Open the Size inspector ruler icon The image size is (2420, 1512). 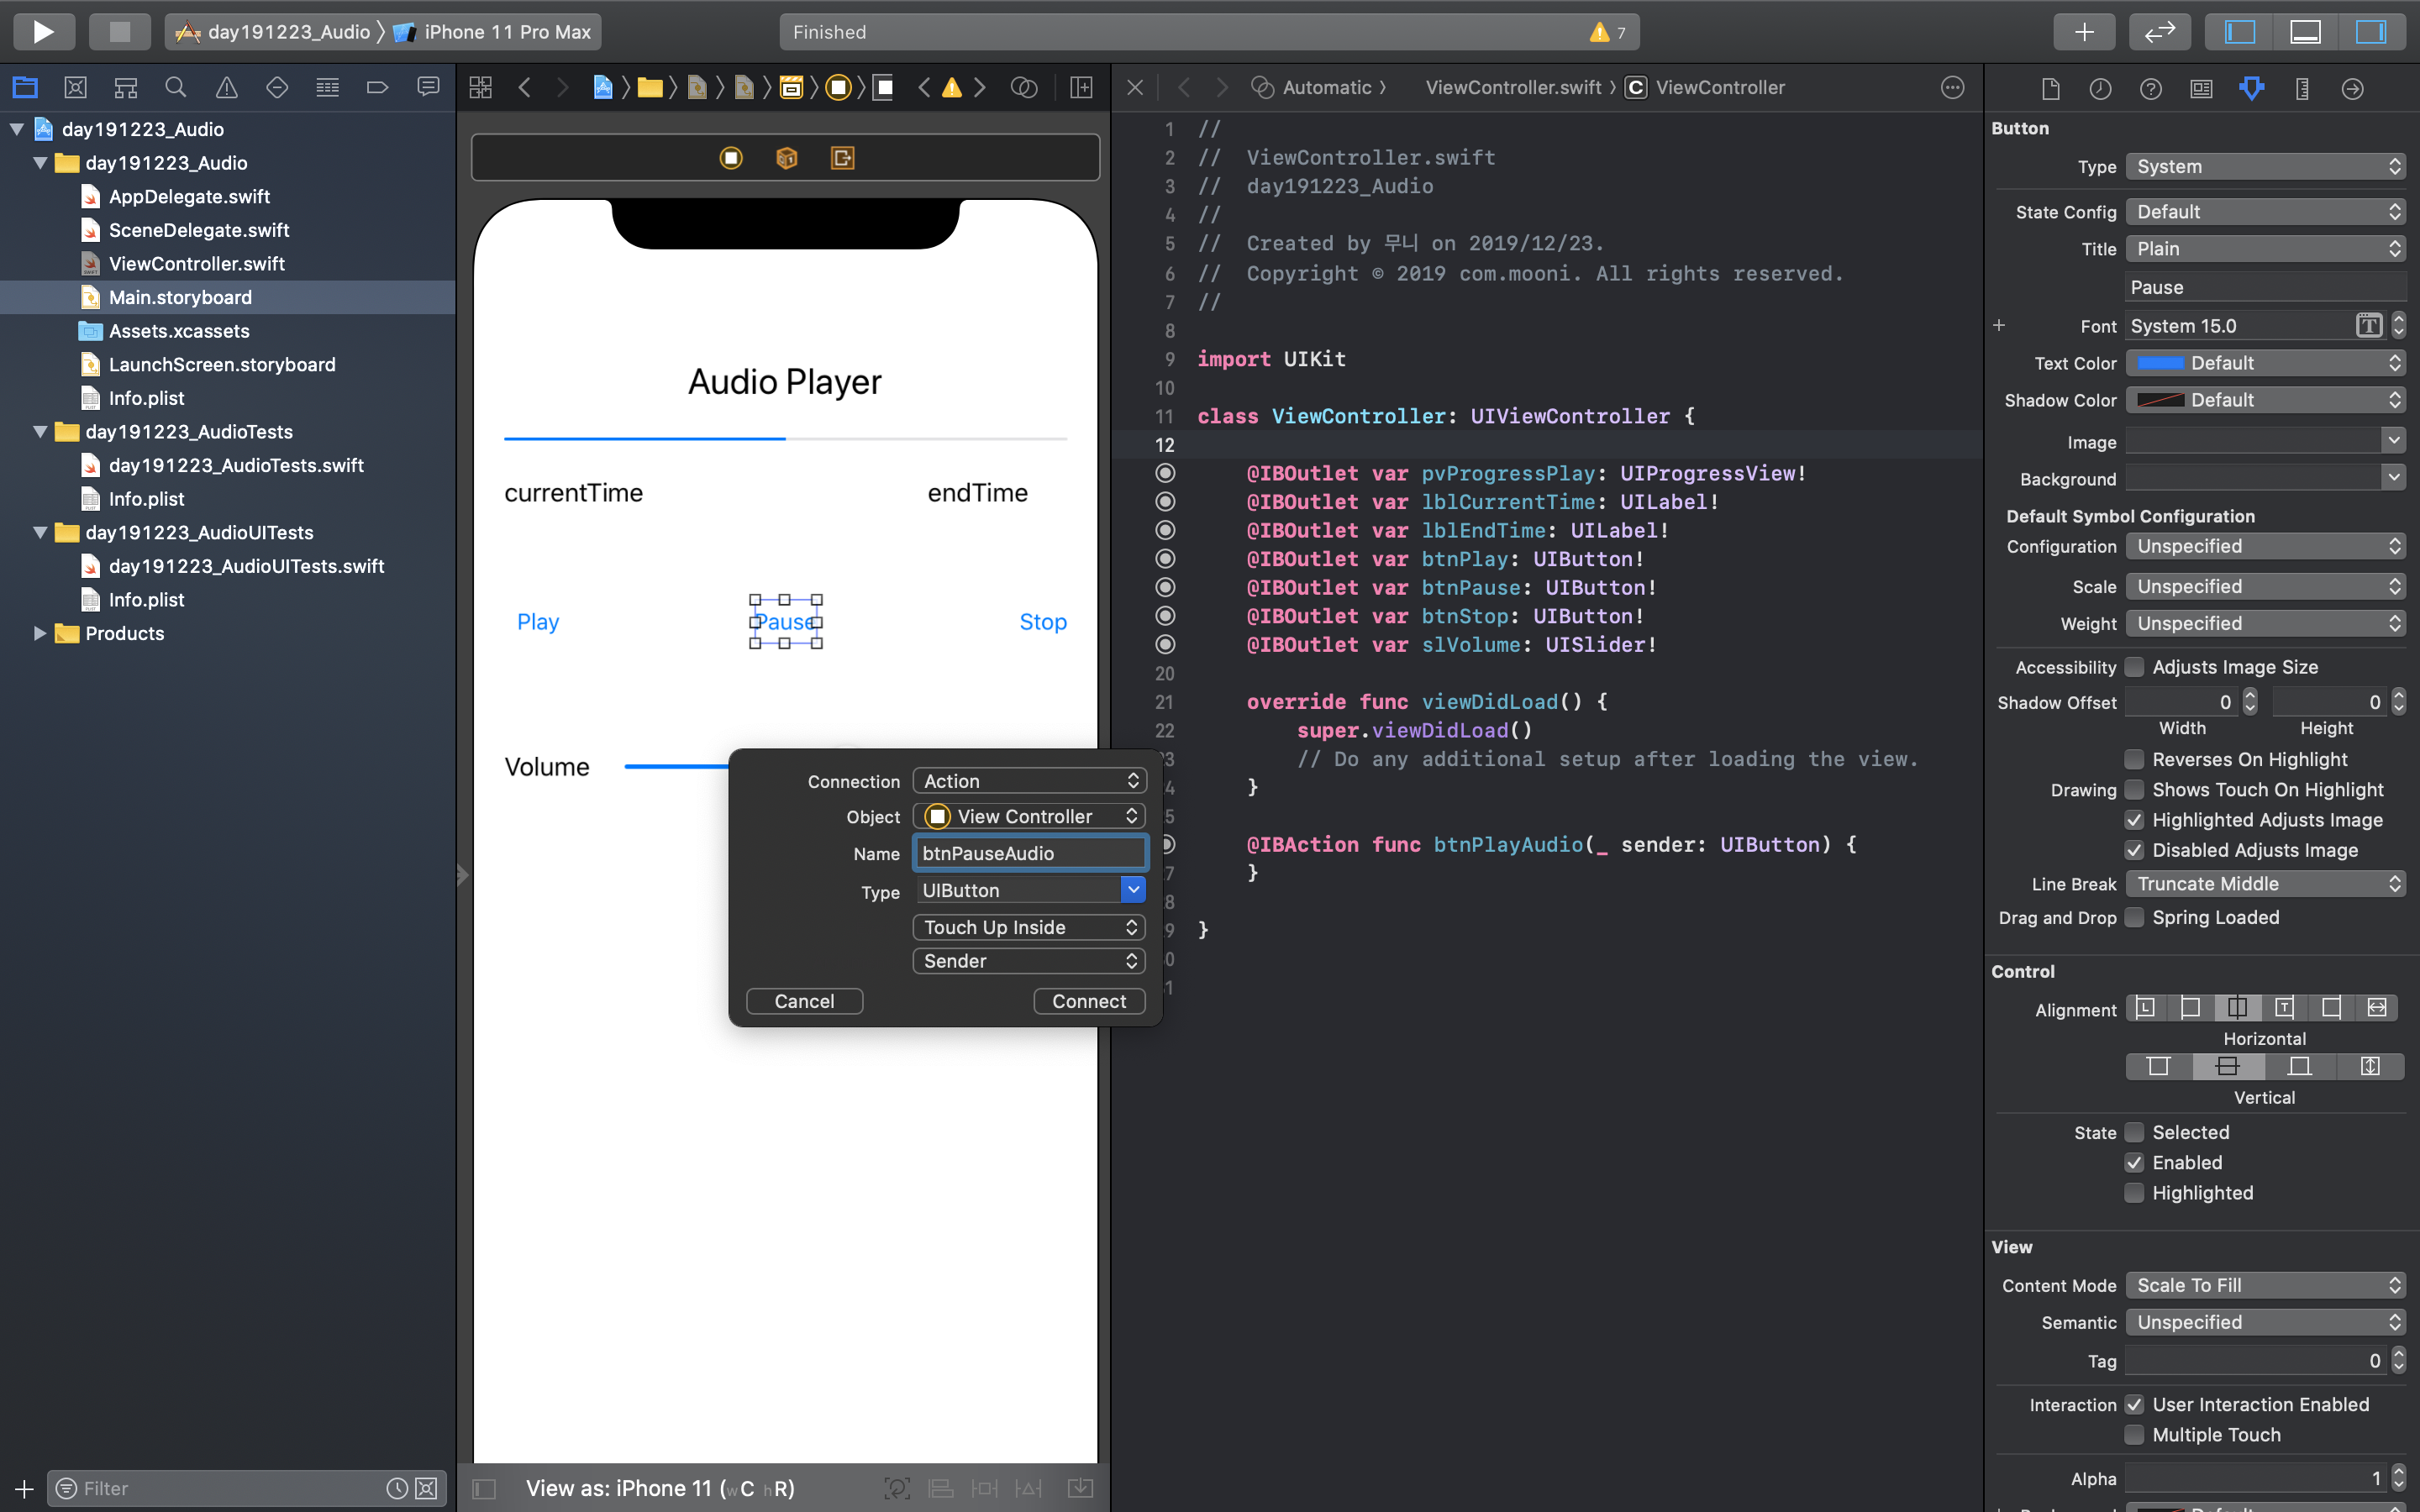(x=2302, y=88)
